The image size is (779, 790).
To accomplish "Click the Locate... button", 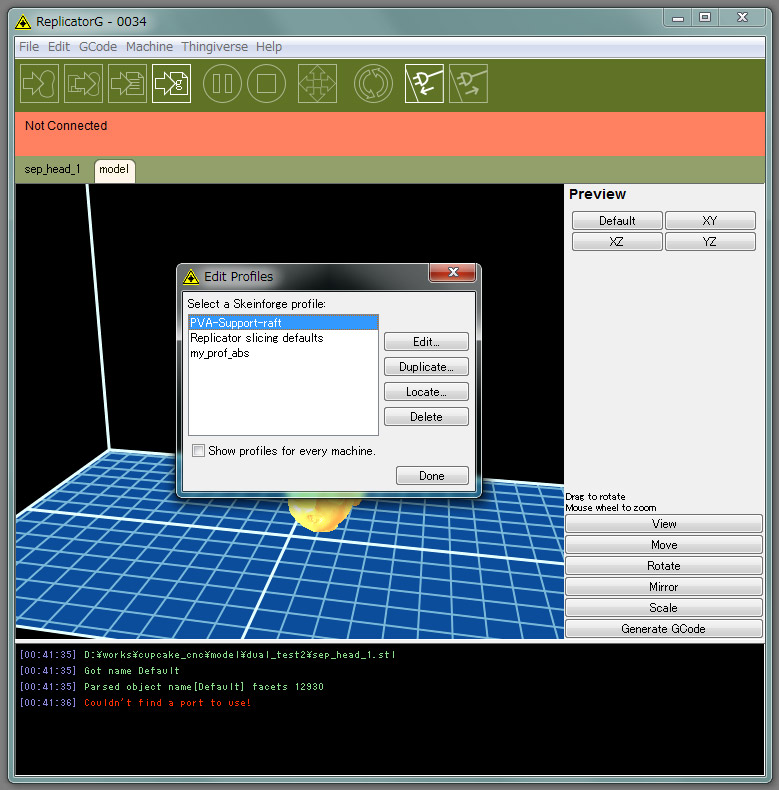I will (426, 391).
